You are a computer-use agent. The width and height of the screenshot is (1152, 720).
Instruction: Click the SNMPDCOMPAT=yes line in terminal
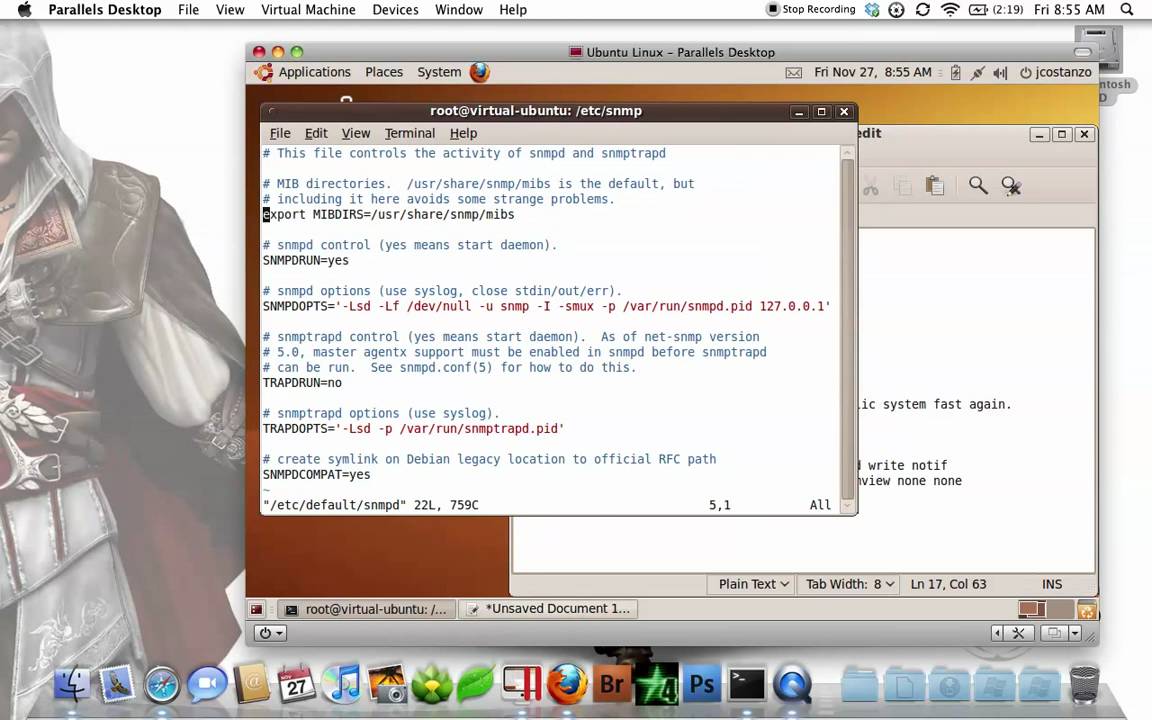tap(317, 475)
